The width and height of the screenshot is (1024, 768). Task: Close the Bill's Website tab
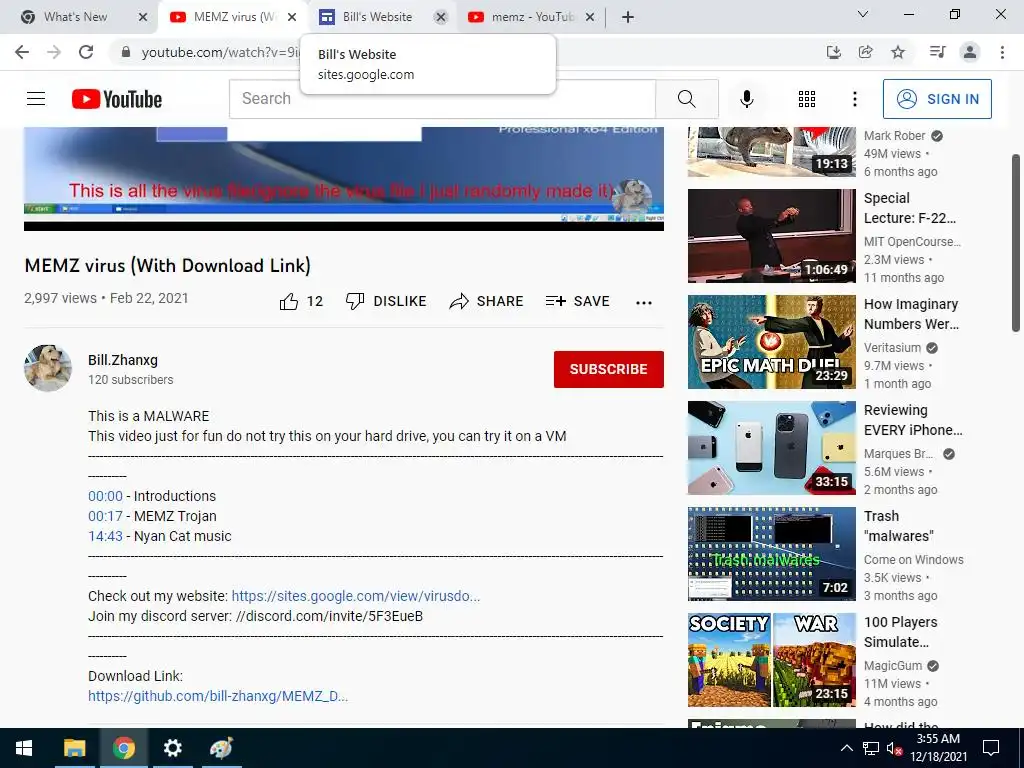pos(441,17)
